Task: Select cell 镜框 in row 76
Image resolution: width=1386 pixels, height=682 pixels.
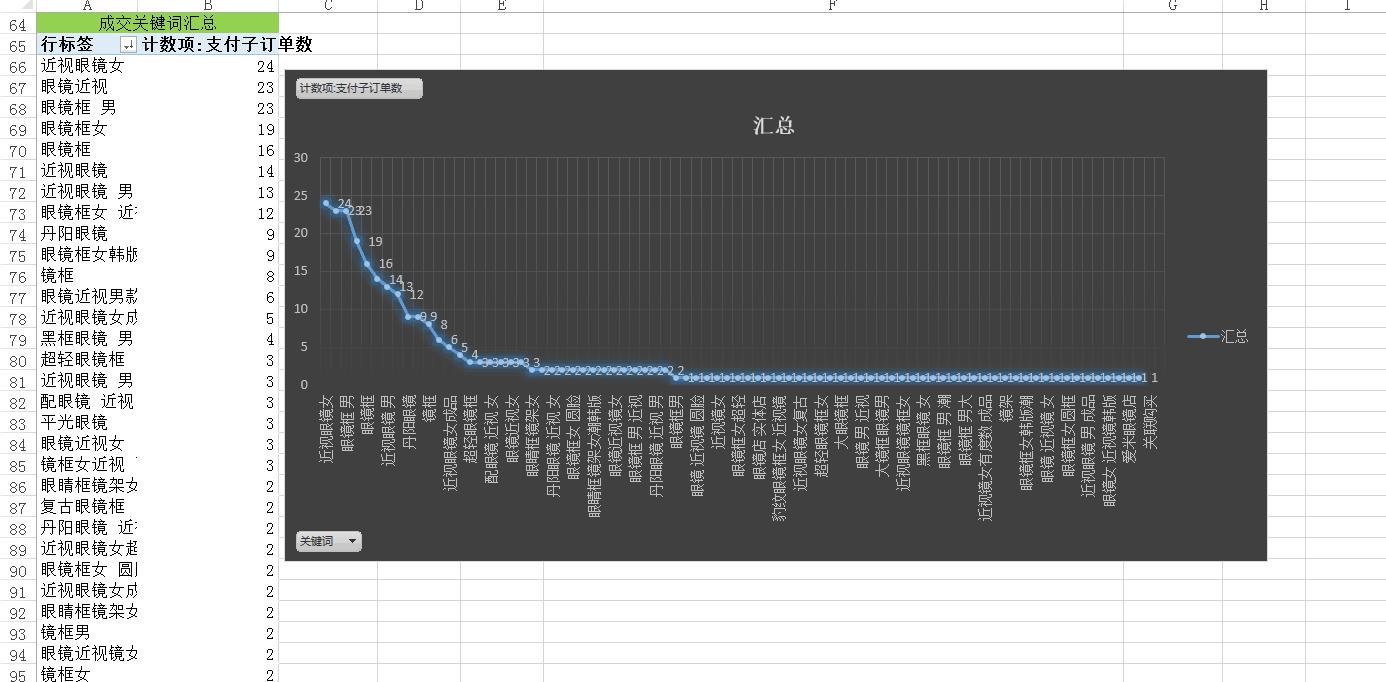Action: click(x=87, y=276)
